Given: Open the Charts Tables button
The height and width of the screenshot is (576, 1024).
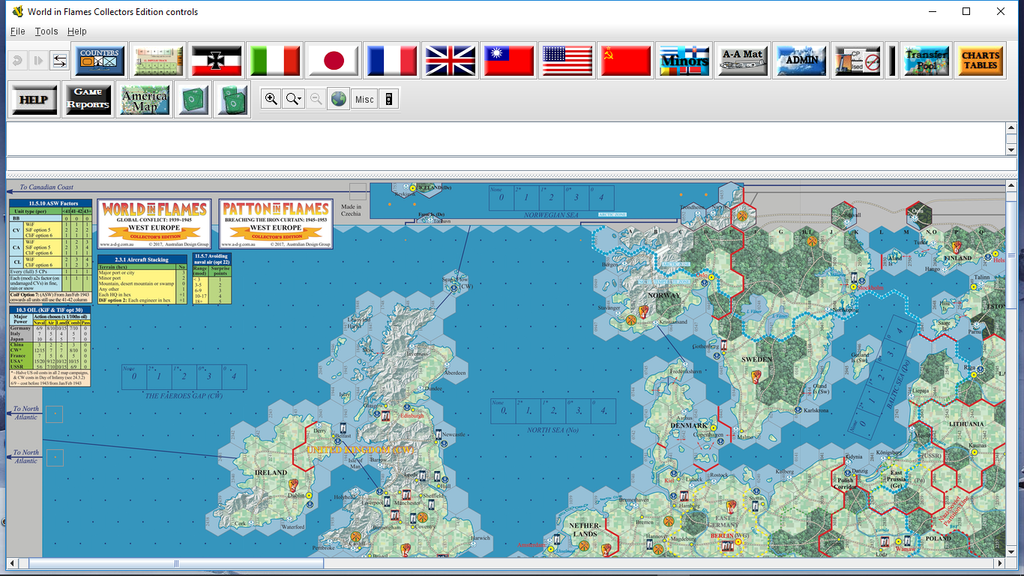Looking at the screenshot, I should point(980,61).
